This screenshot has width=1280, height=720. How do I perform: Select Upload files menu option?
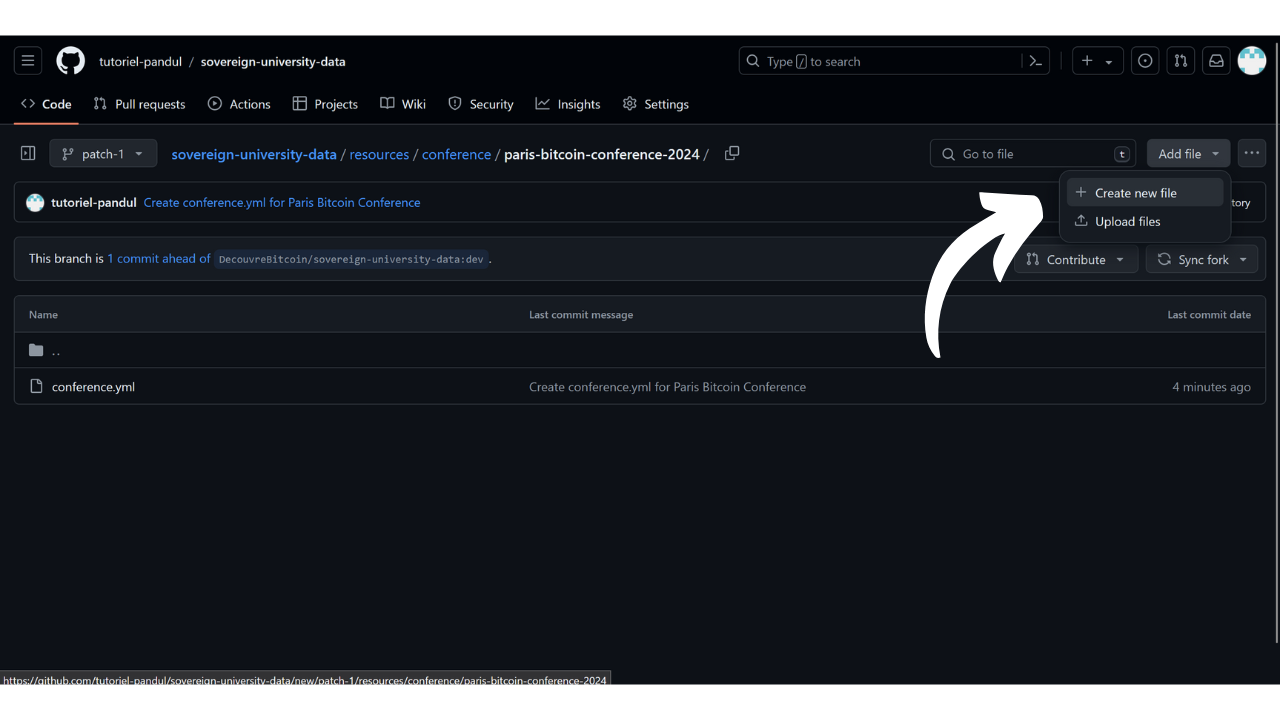click(1145, 221)
